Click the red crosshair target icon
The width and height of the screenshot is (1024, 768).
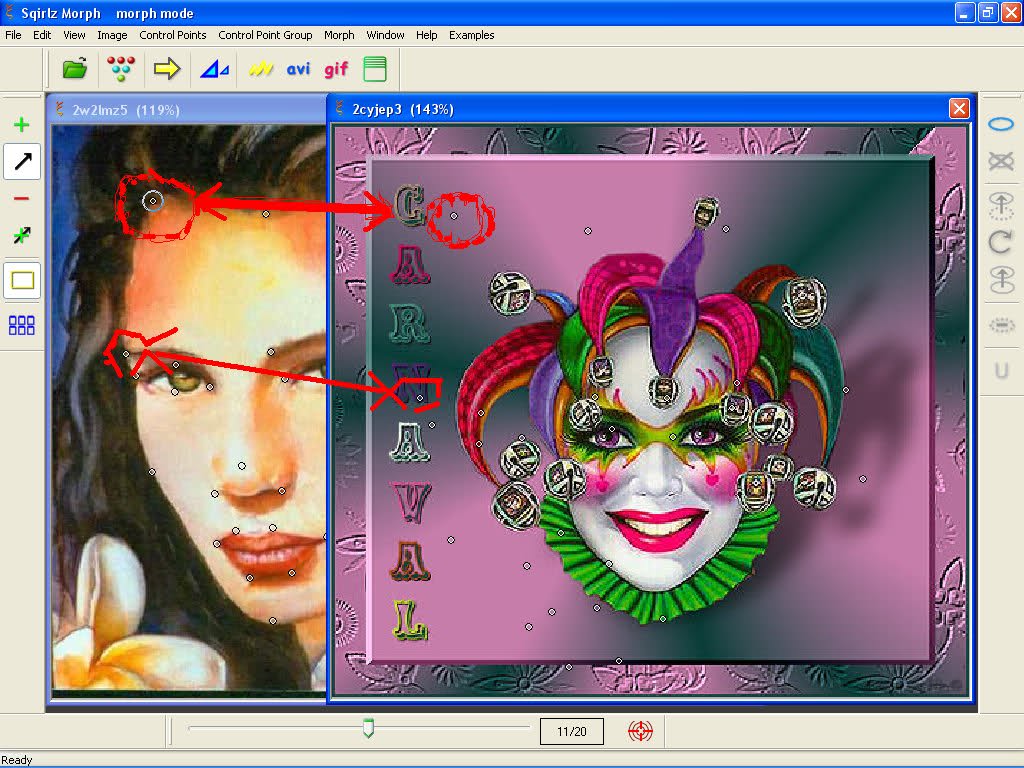point(640,731)
